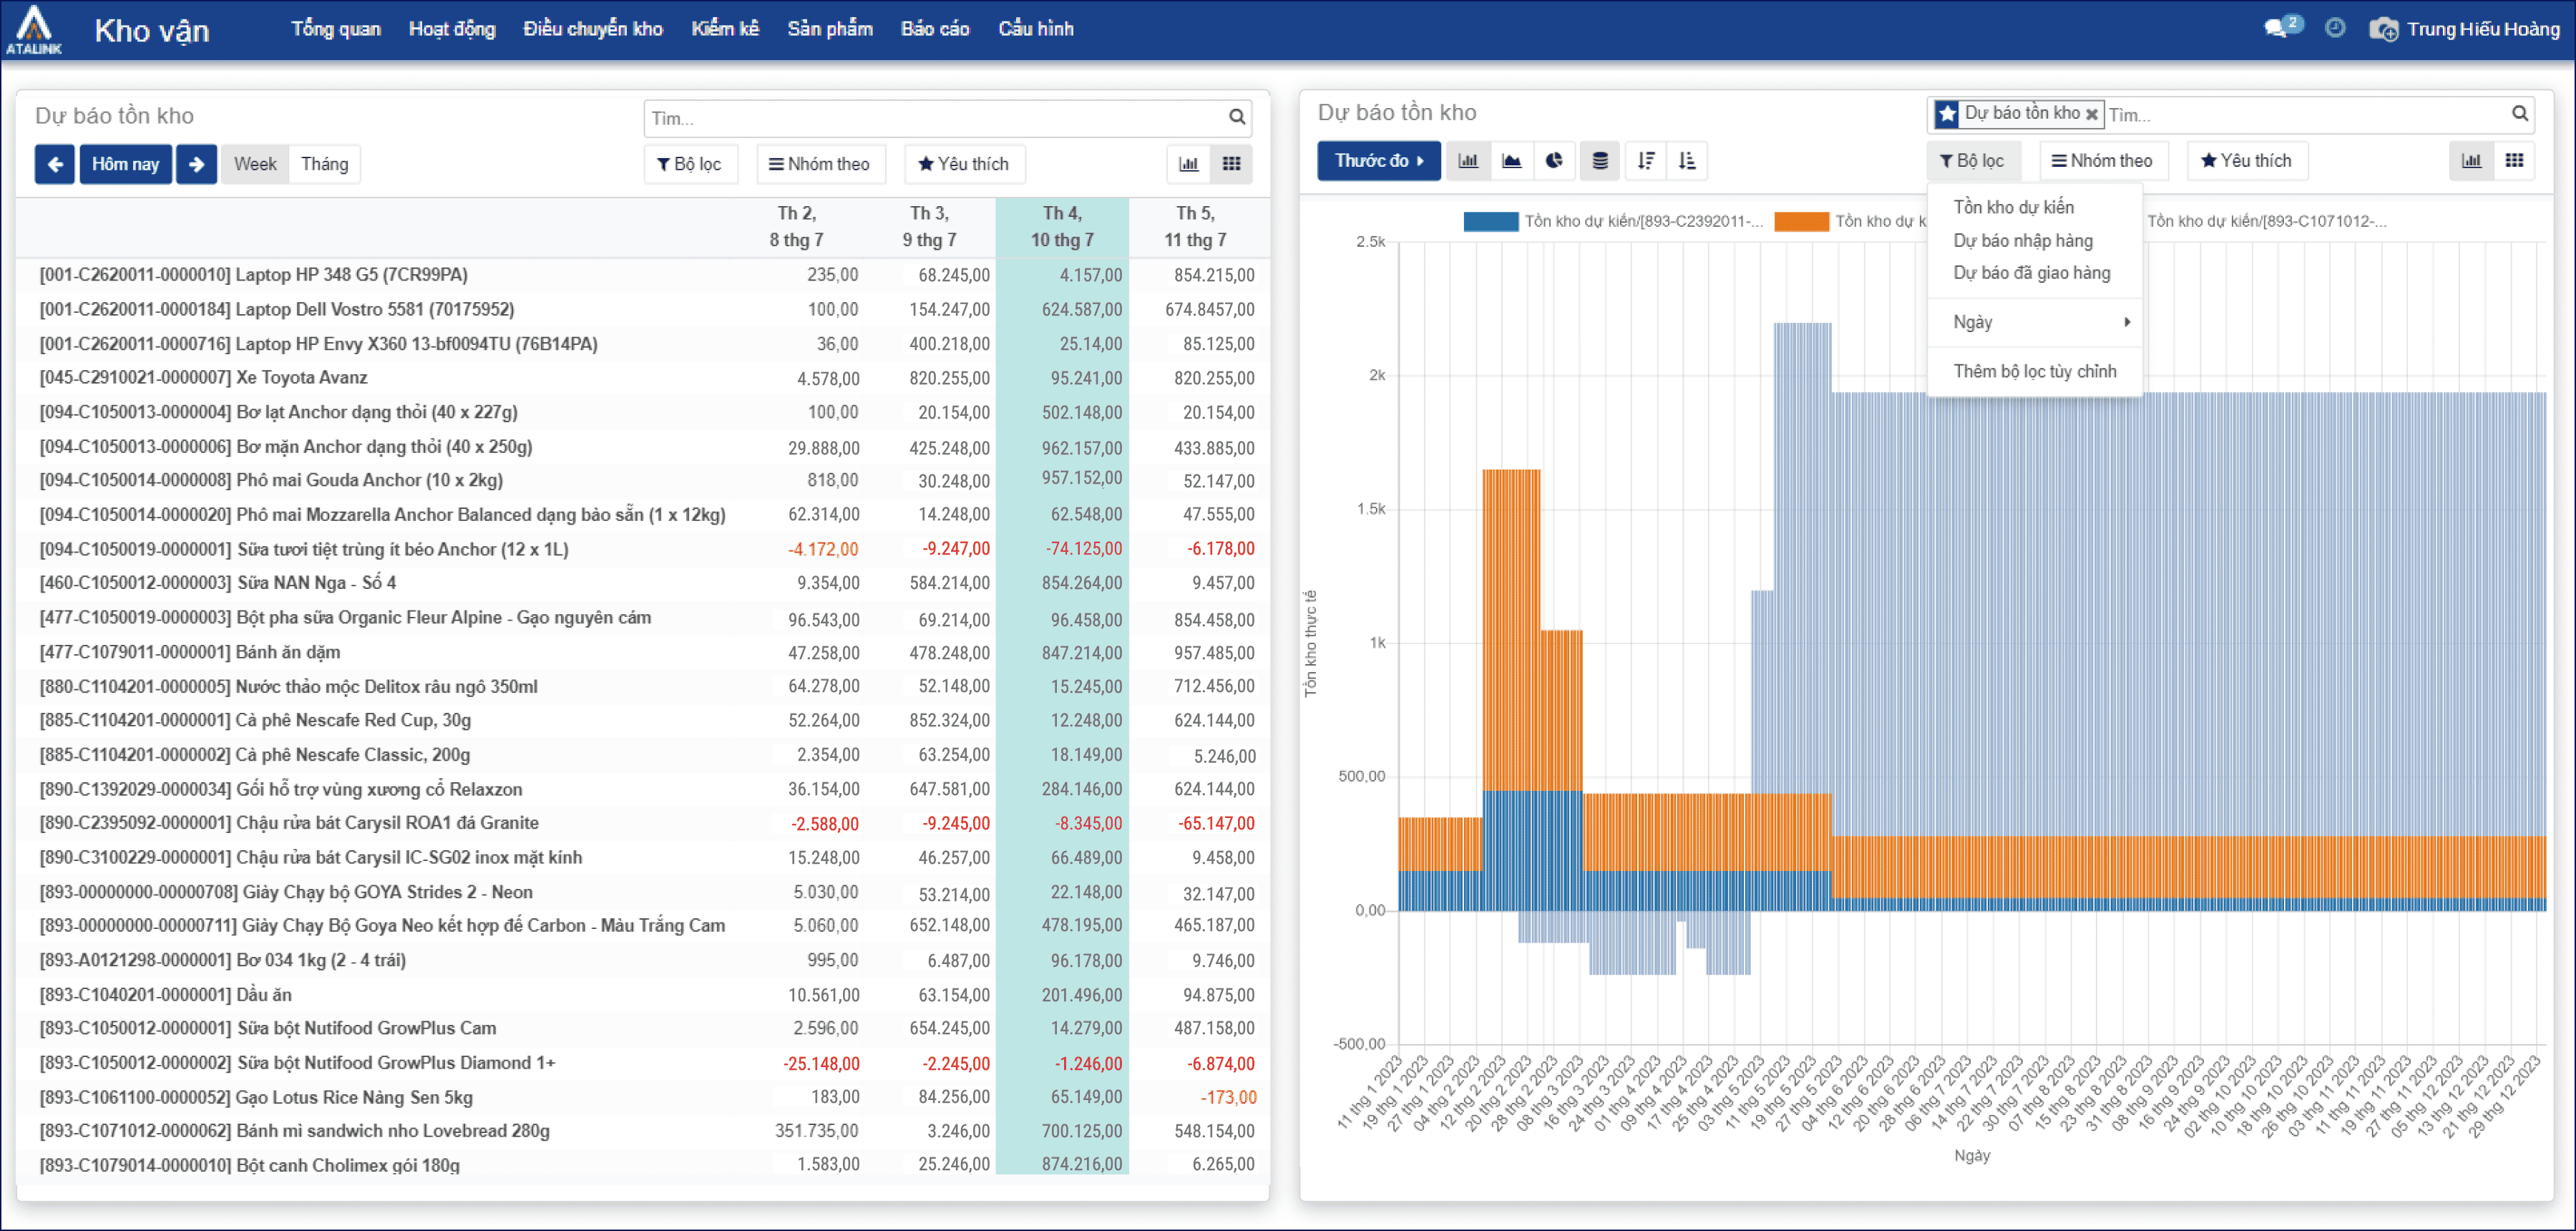Go to next period arrow
Screen dimensions: 2576x1231
point(196,164)
